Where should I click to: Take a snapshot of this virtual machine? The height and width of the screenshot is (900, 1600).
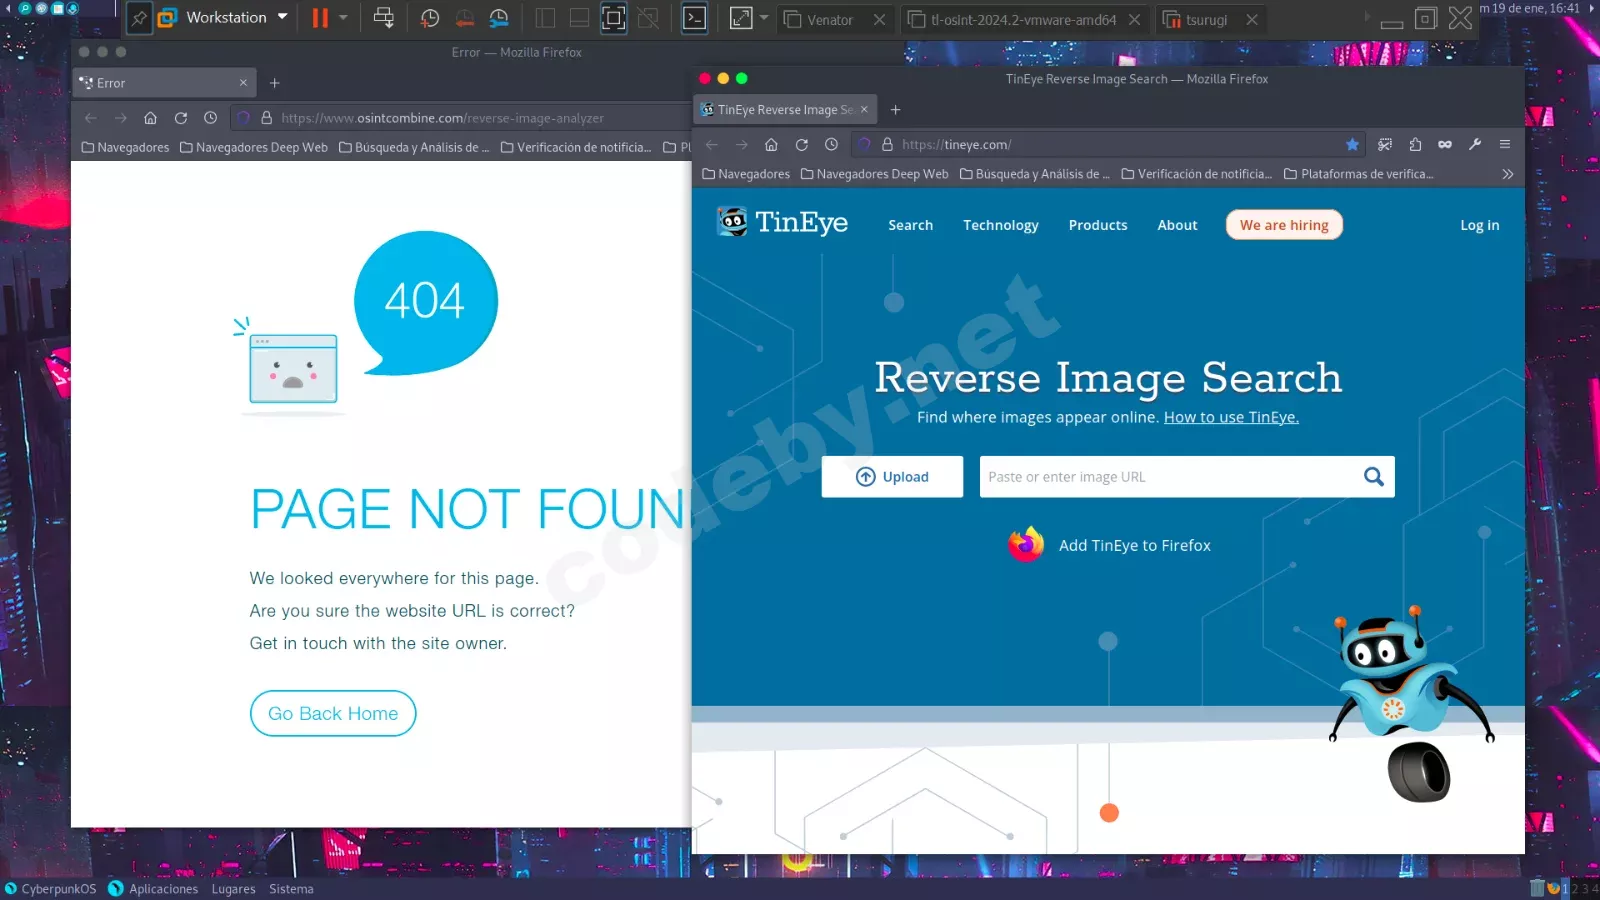click(430, 18)
